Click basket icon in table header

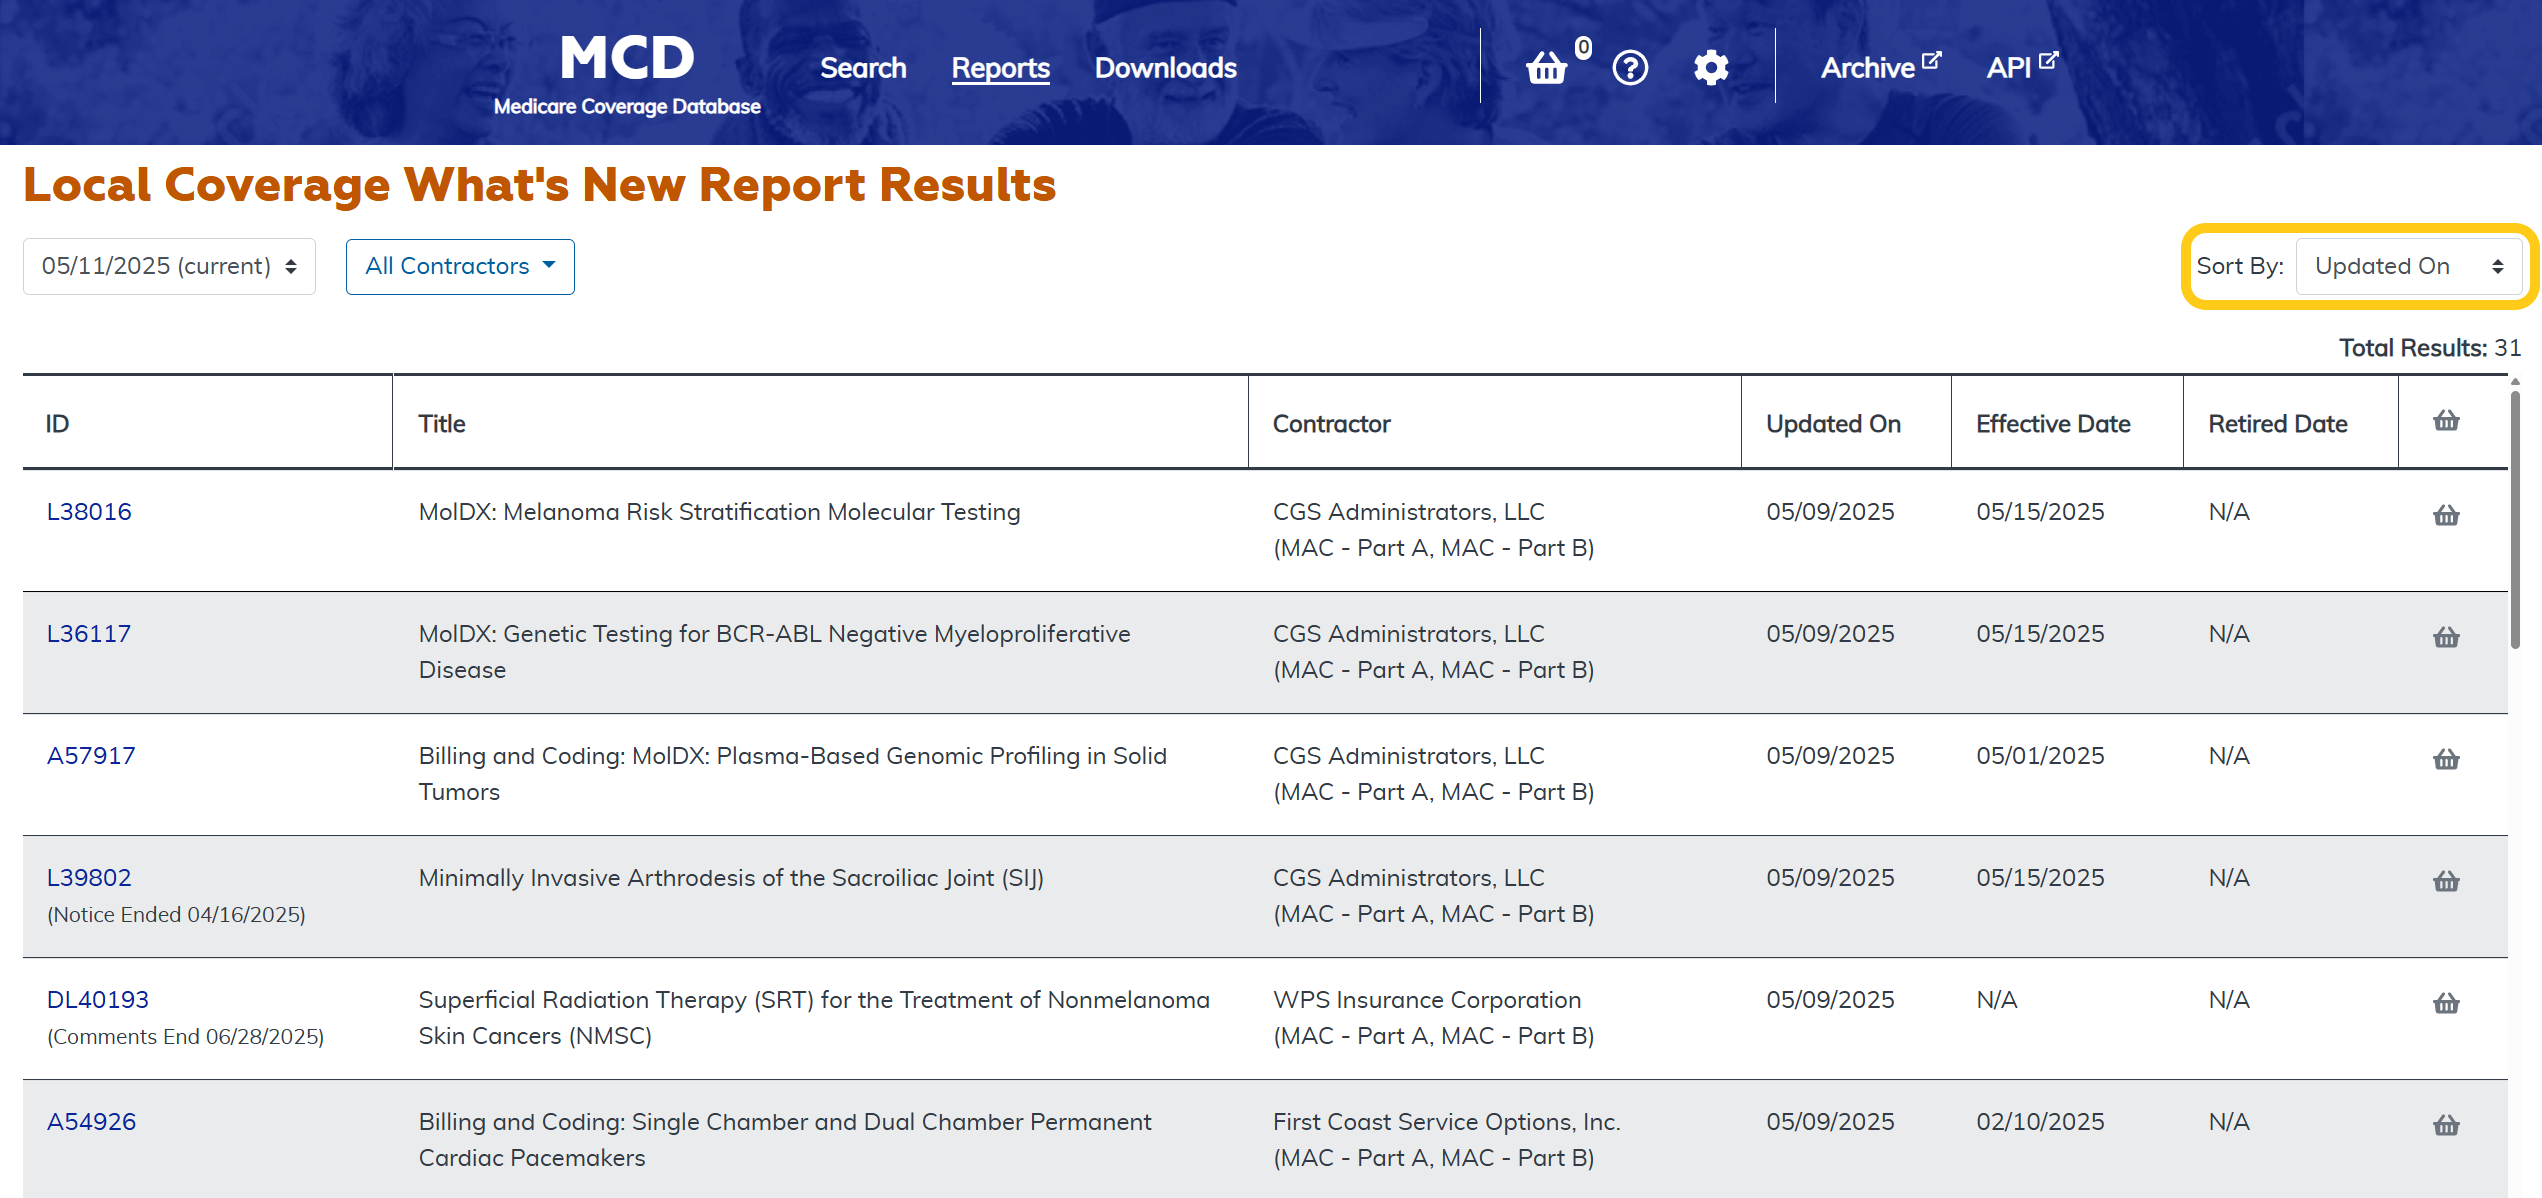(x=2446, y=421)
